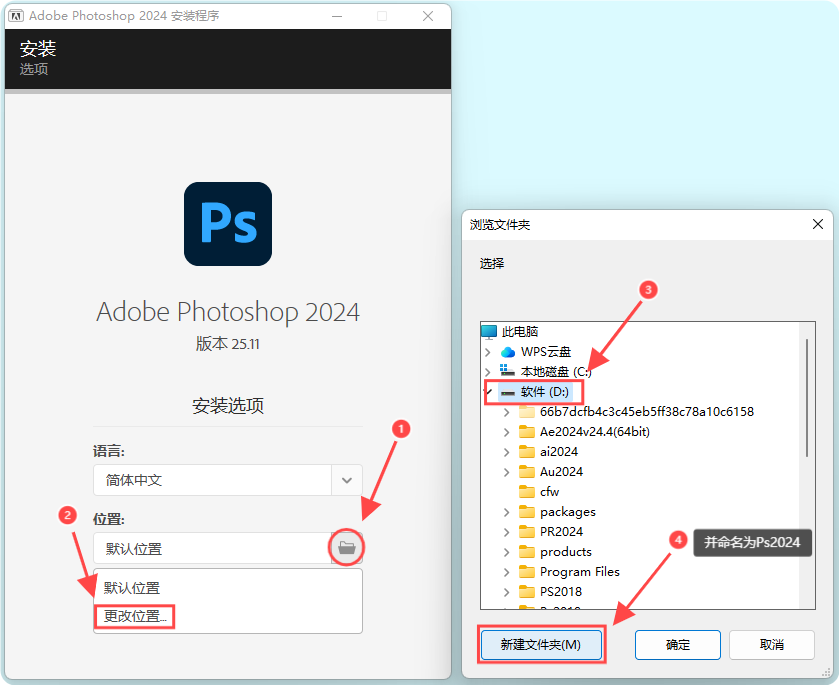This screenshot has height=685, width=839.
Task: Click the 安装选项 heading
Action: click(228, 406)
